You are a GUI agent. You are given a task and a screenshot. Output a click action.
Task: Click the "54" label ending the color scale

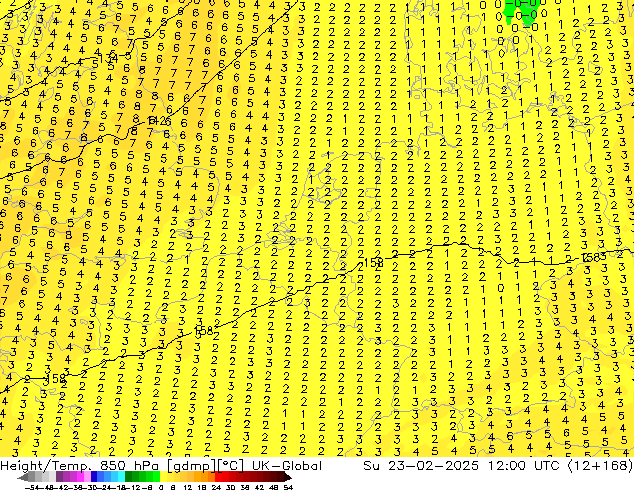click(288, 487)
